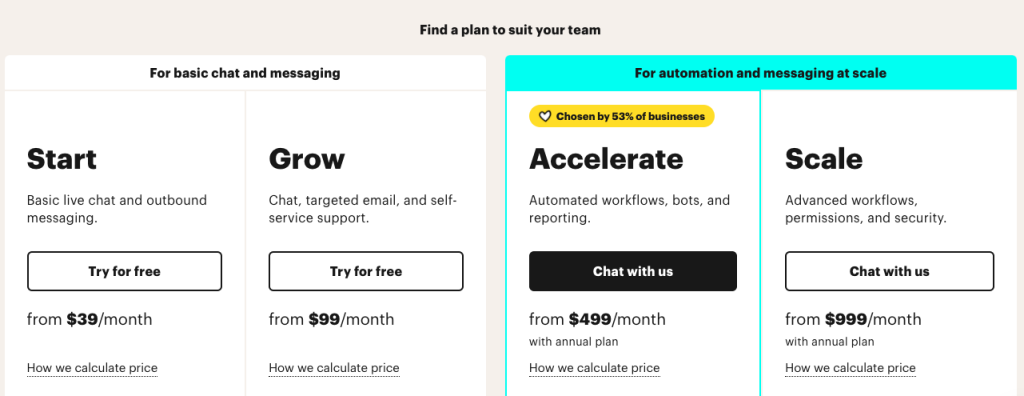
Task: Click the Scale plan heading
Action: click(x=824, y=159)
